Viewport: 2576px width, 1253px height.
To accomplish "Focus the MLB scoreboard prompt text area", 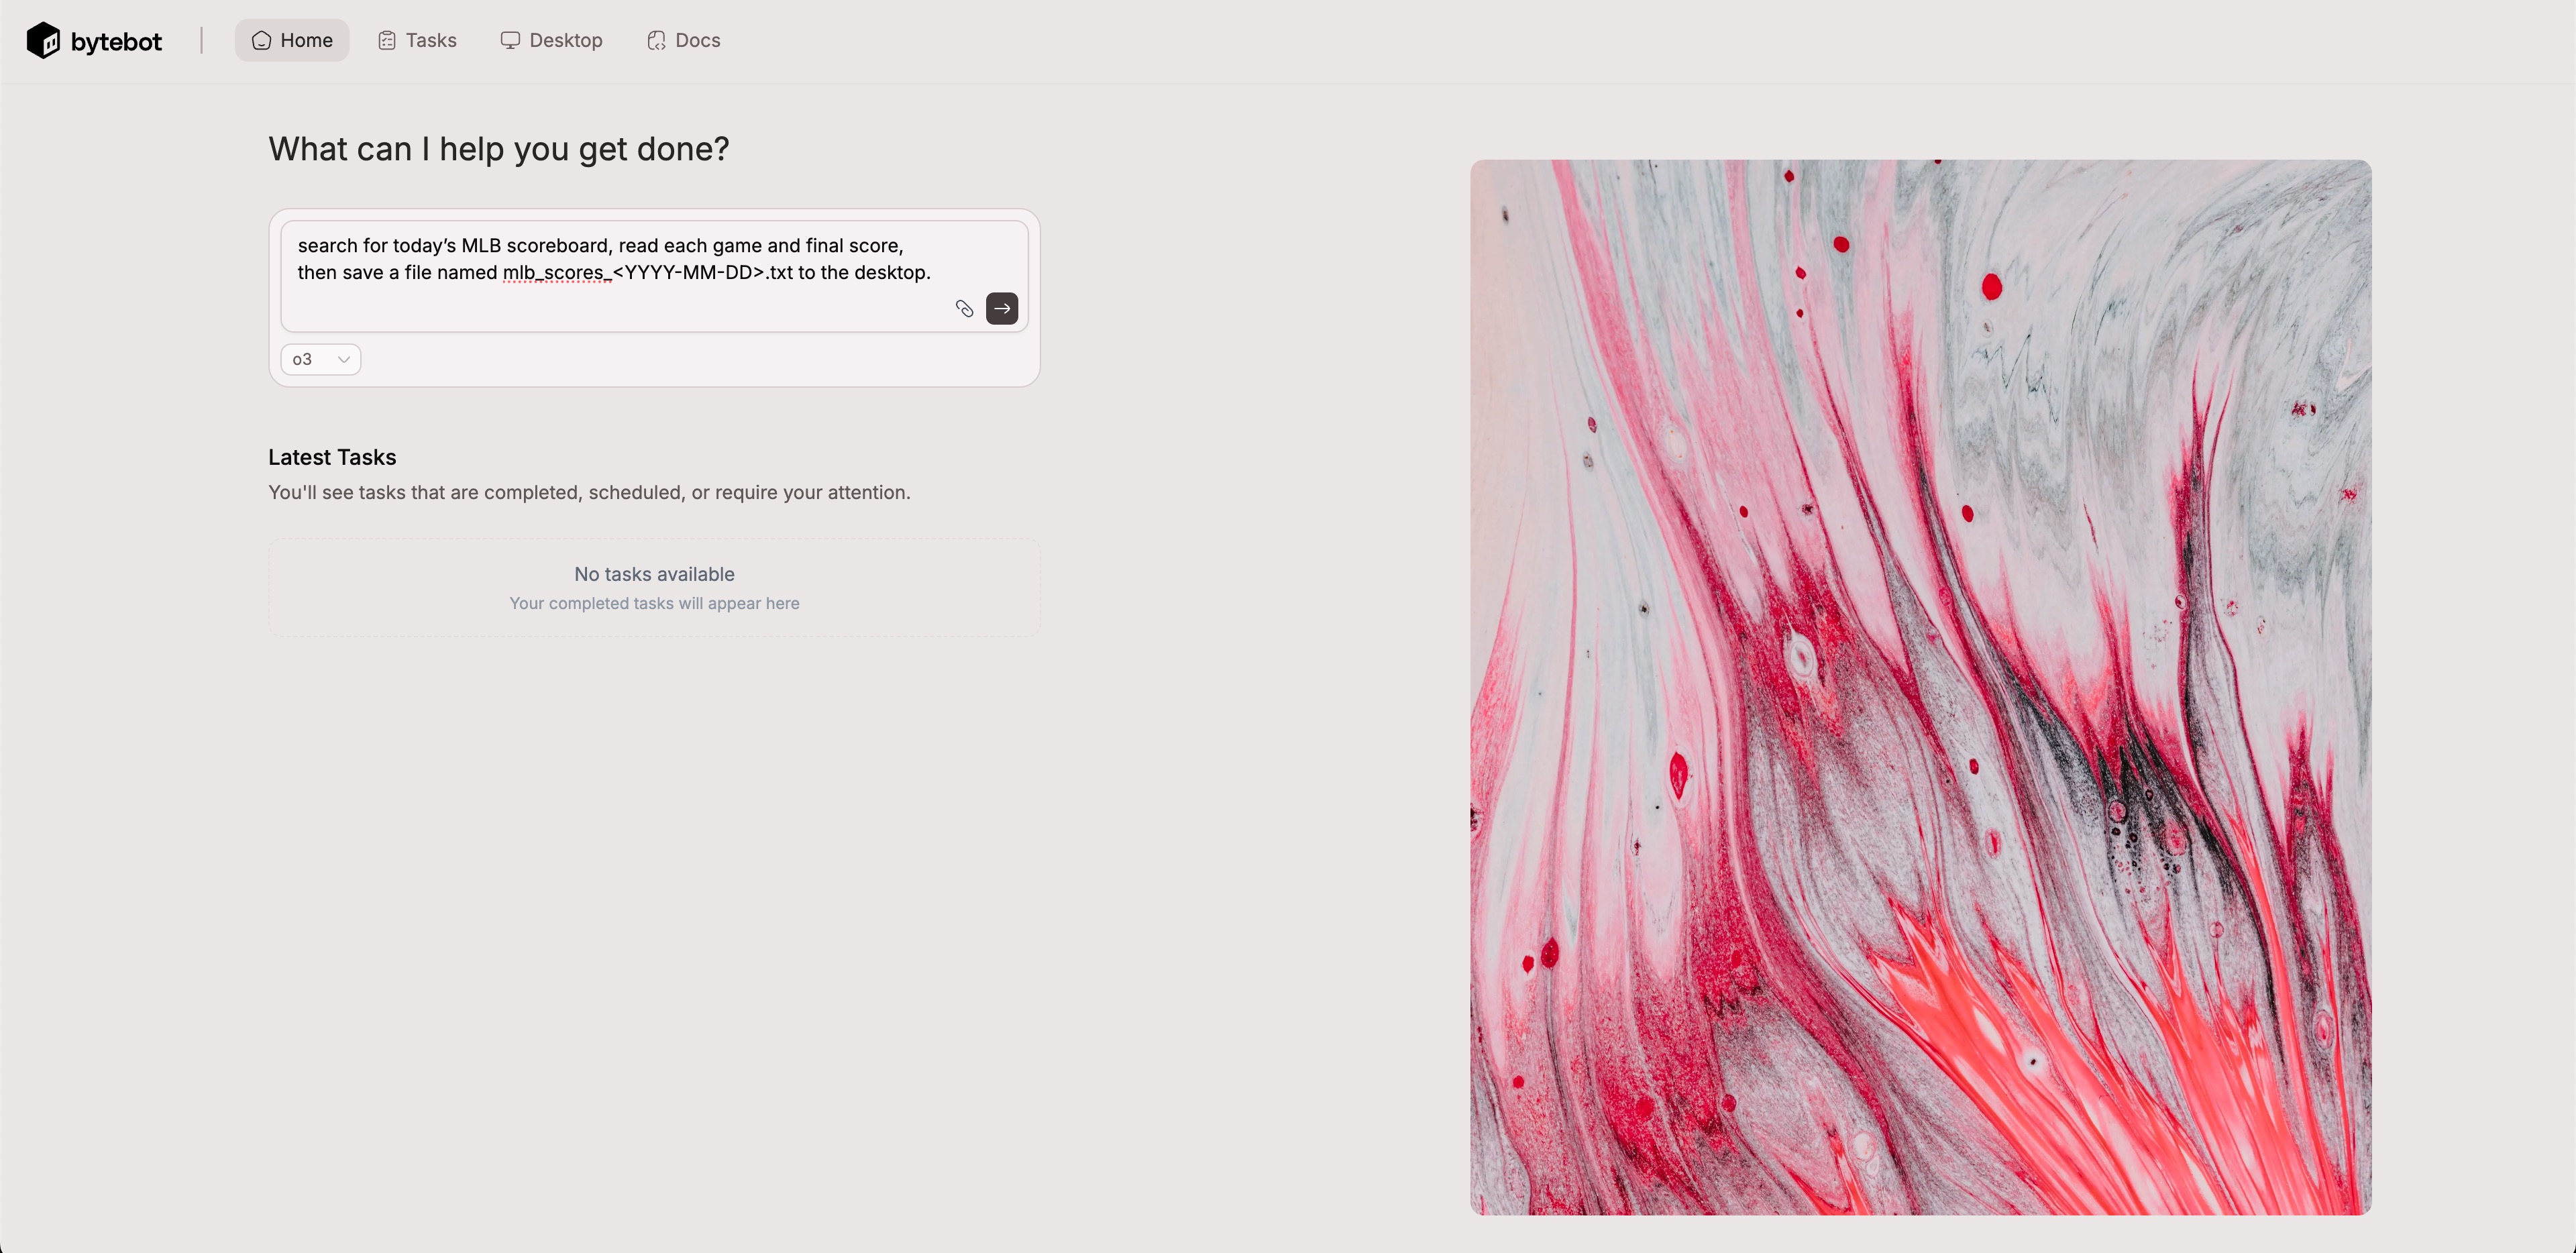I will click(x=654, y=276).
